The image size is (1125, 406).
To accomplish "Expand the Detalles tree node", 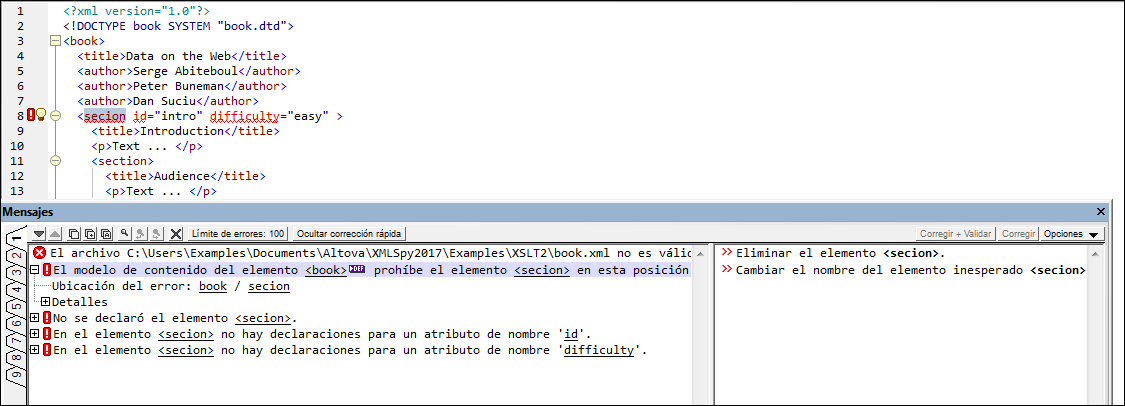I will (x=45, y=302).
